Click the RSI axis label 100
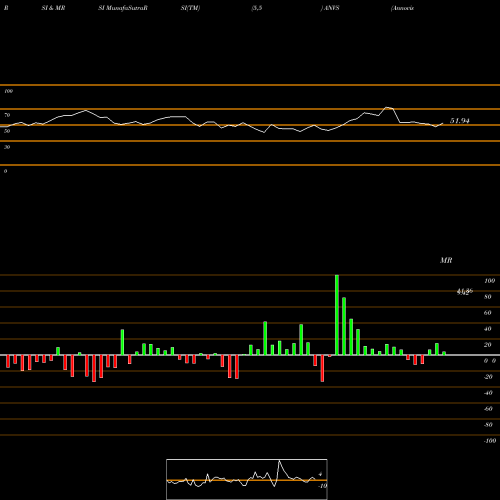This screenshot has width=500, height=500. [8, 91]
